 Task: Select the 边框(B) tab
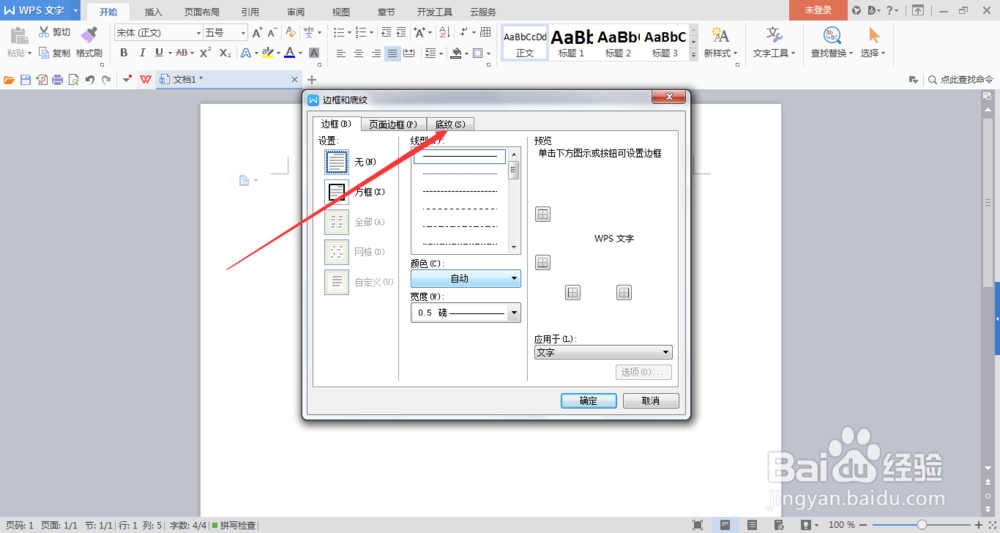tap(336, 124)
